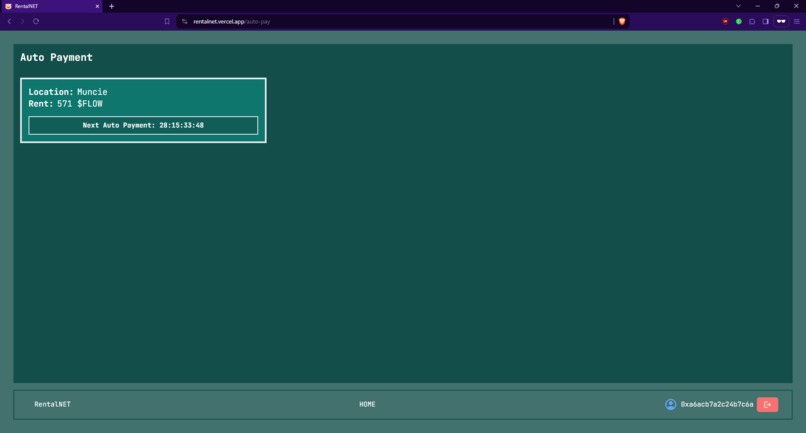Click the Auto Payment heading
Screen dimensions: 806x433
(x=57, y=58)
